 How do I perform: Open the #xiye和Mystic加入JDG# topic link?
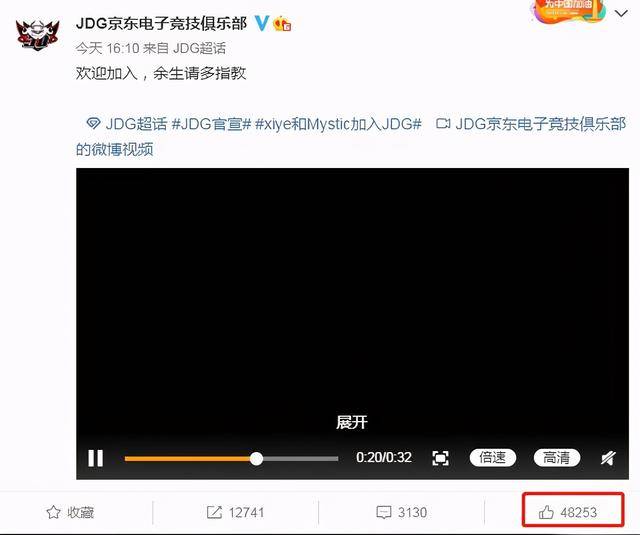tap(338, 124)
